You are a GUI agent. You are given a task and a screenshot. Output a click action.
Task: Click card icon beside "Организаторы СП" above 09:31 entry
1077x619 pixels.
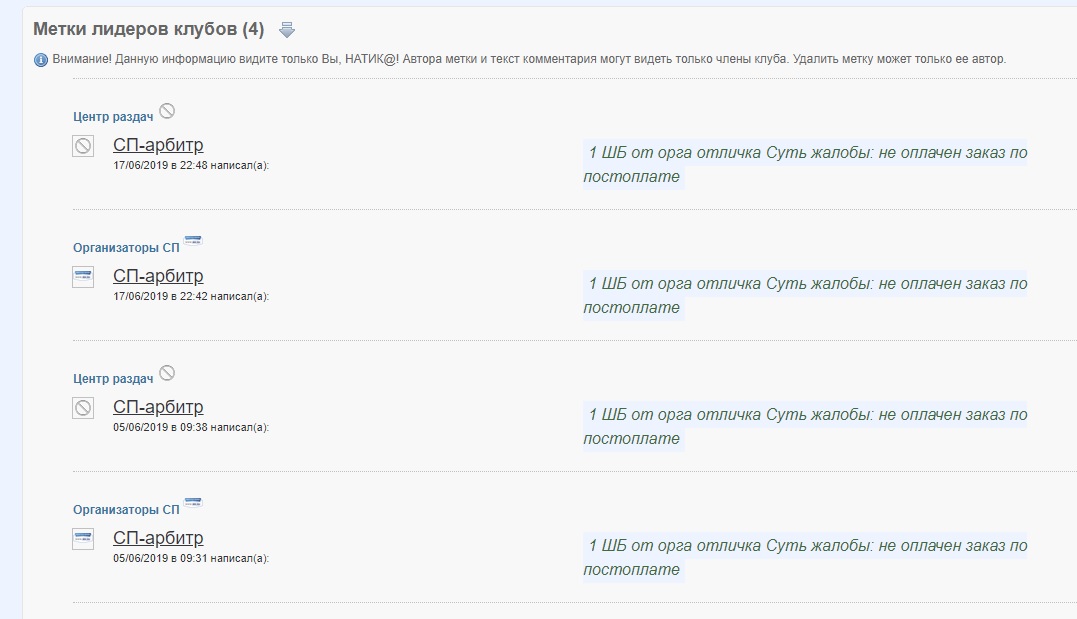pos(193,504)
